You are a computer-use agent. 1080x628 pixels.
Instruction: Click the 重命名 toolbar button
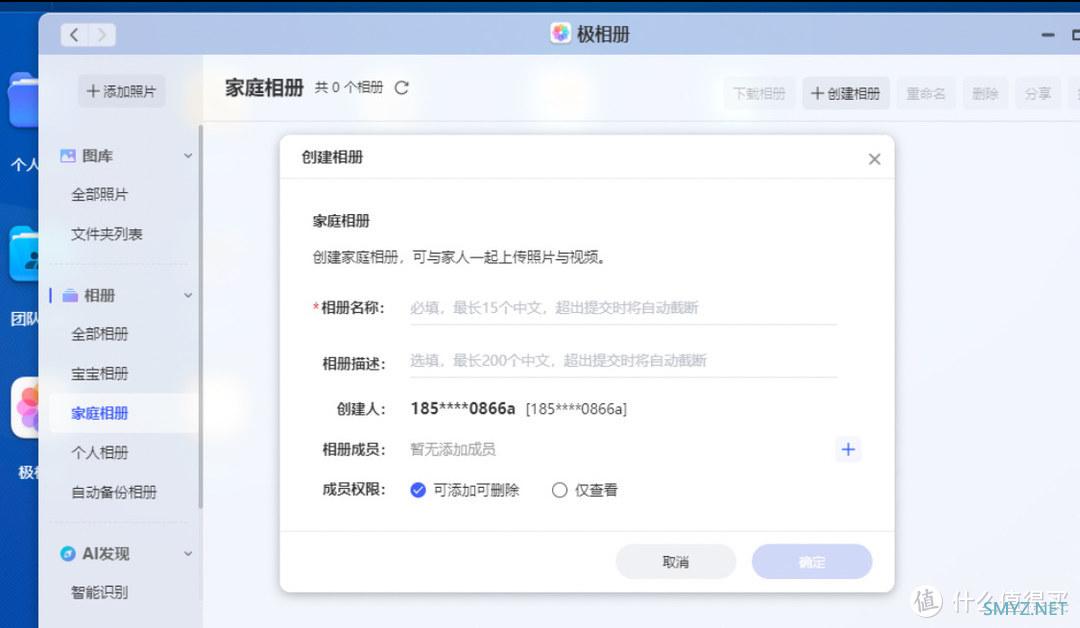click(926, 93)
